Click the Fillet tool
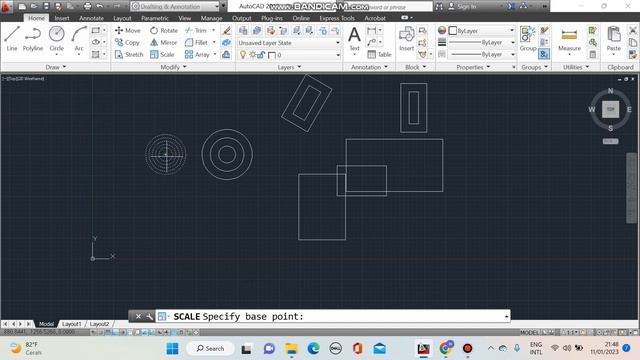This screenshot has height=360, width=640. point(196,42)
